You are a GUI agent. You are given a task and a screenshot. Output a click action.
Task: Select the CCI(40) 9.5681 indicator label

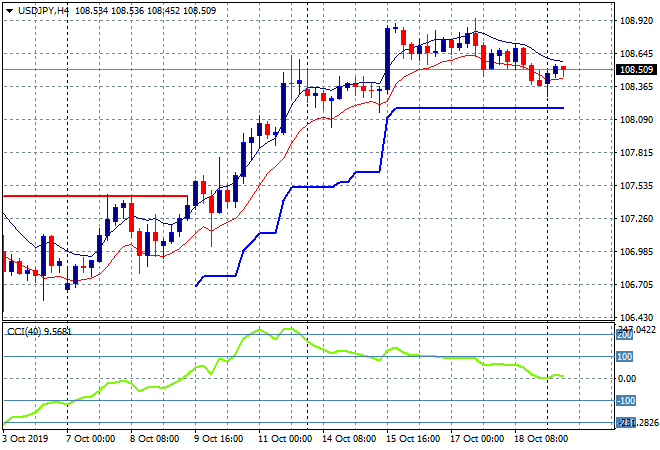[x=39, y=332]
